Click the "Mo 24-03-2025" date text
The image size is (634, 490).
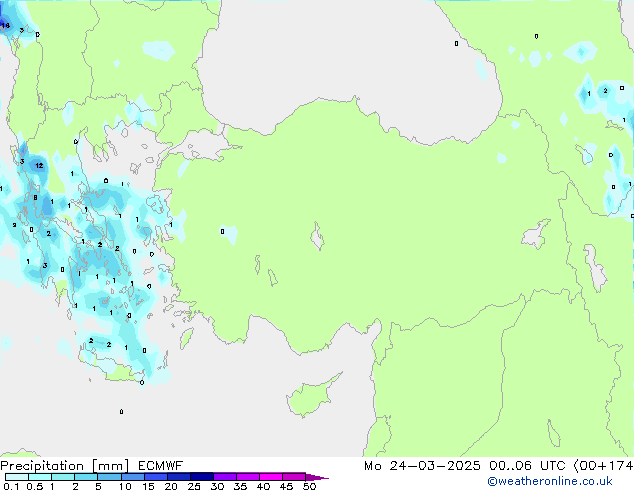(x=422, y=466)
